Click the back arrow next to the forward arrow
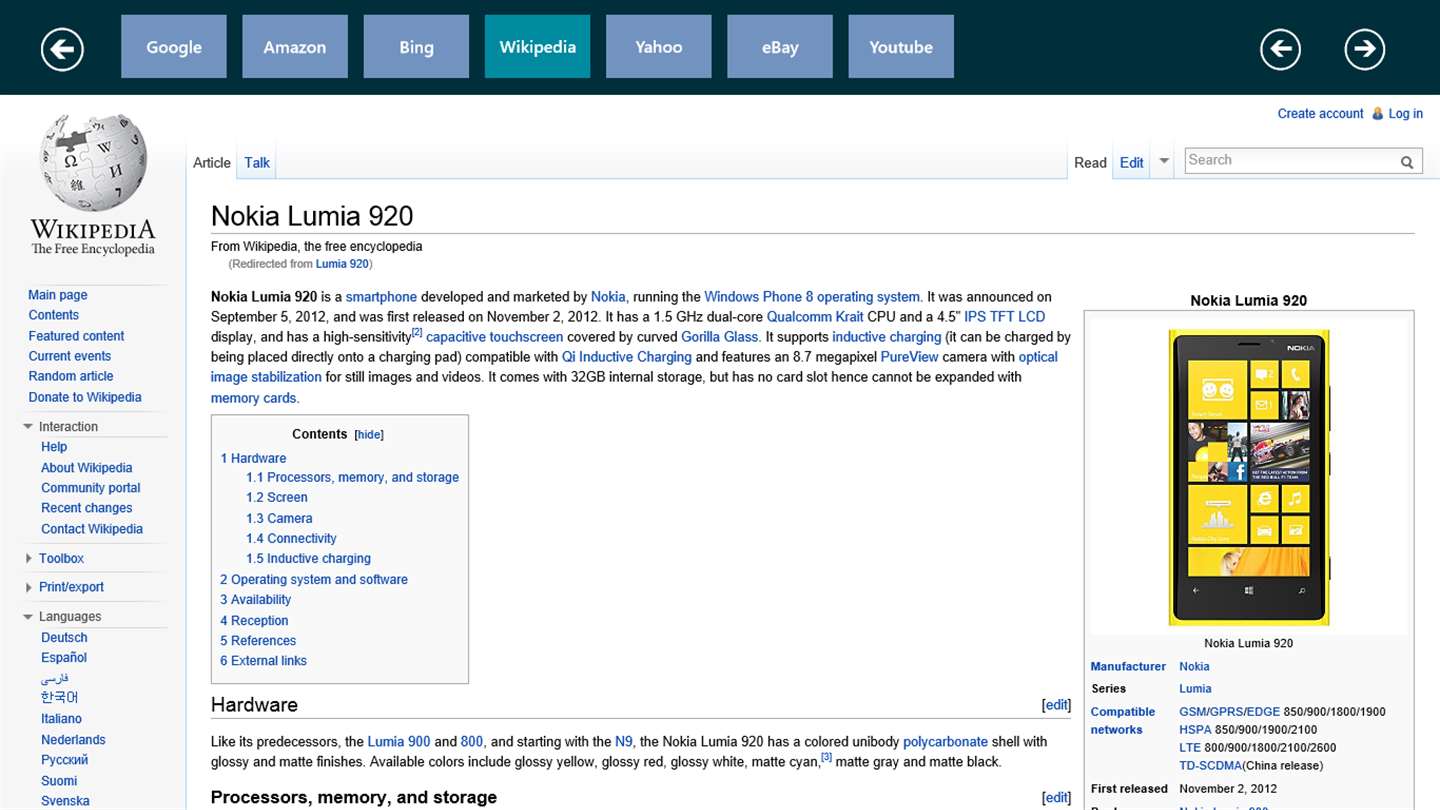This screenshot has height=810, width=1440. pyautogui.click(x=1280, y=48)
